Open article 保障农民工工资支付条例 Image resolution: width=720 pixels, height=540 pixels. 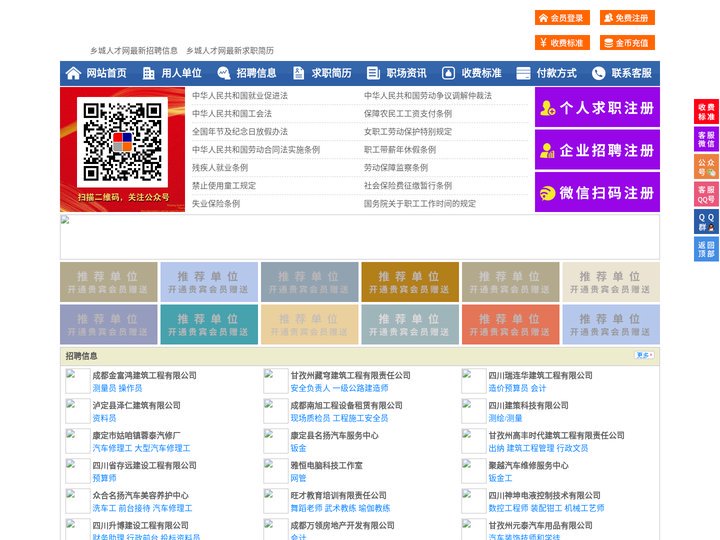[408, 113]
